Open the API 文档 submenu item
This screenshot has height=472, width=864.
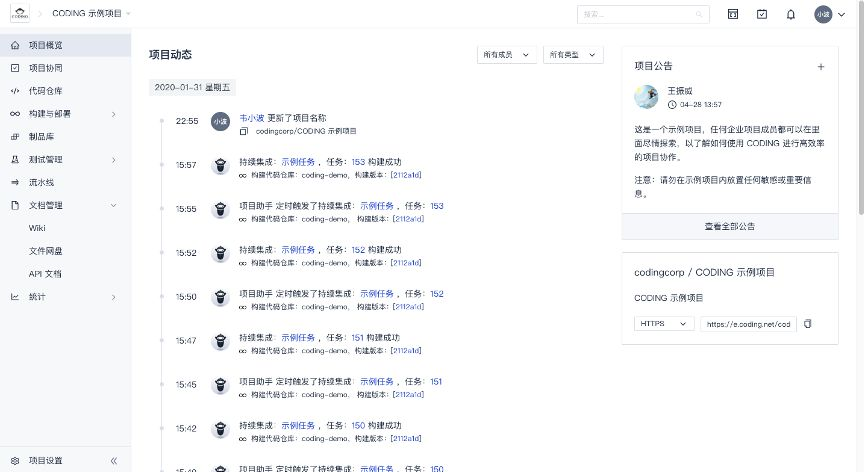[45, 274]
